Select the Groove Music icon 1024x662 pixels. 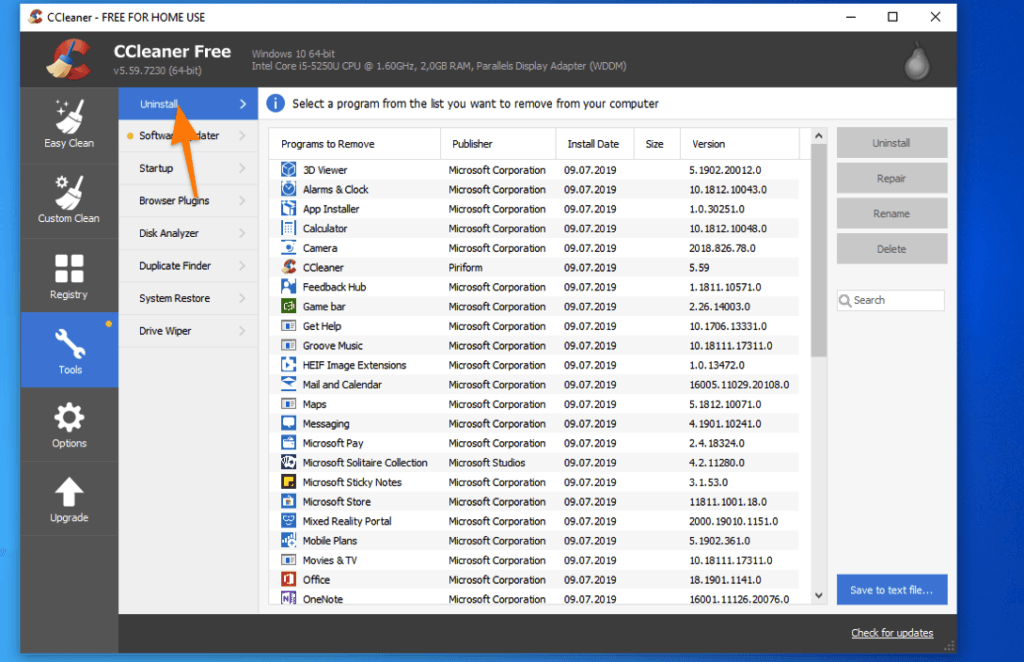pos(289,345)
